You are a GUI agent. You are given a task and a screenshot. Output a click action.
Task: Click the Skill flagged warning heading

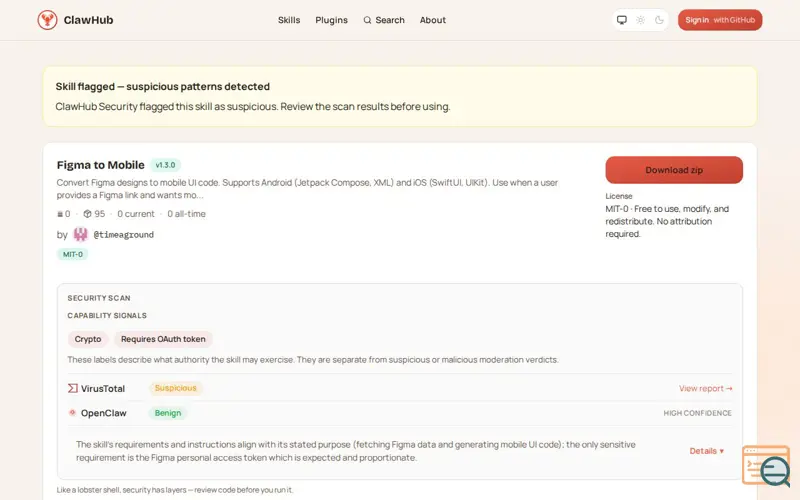point(163,86)
